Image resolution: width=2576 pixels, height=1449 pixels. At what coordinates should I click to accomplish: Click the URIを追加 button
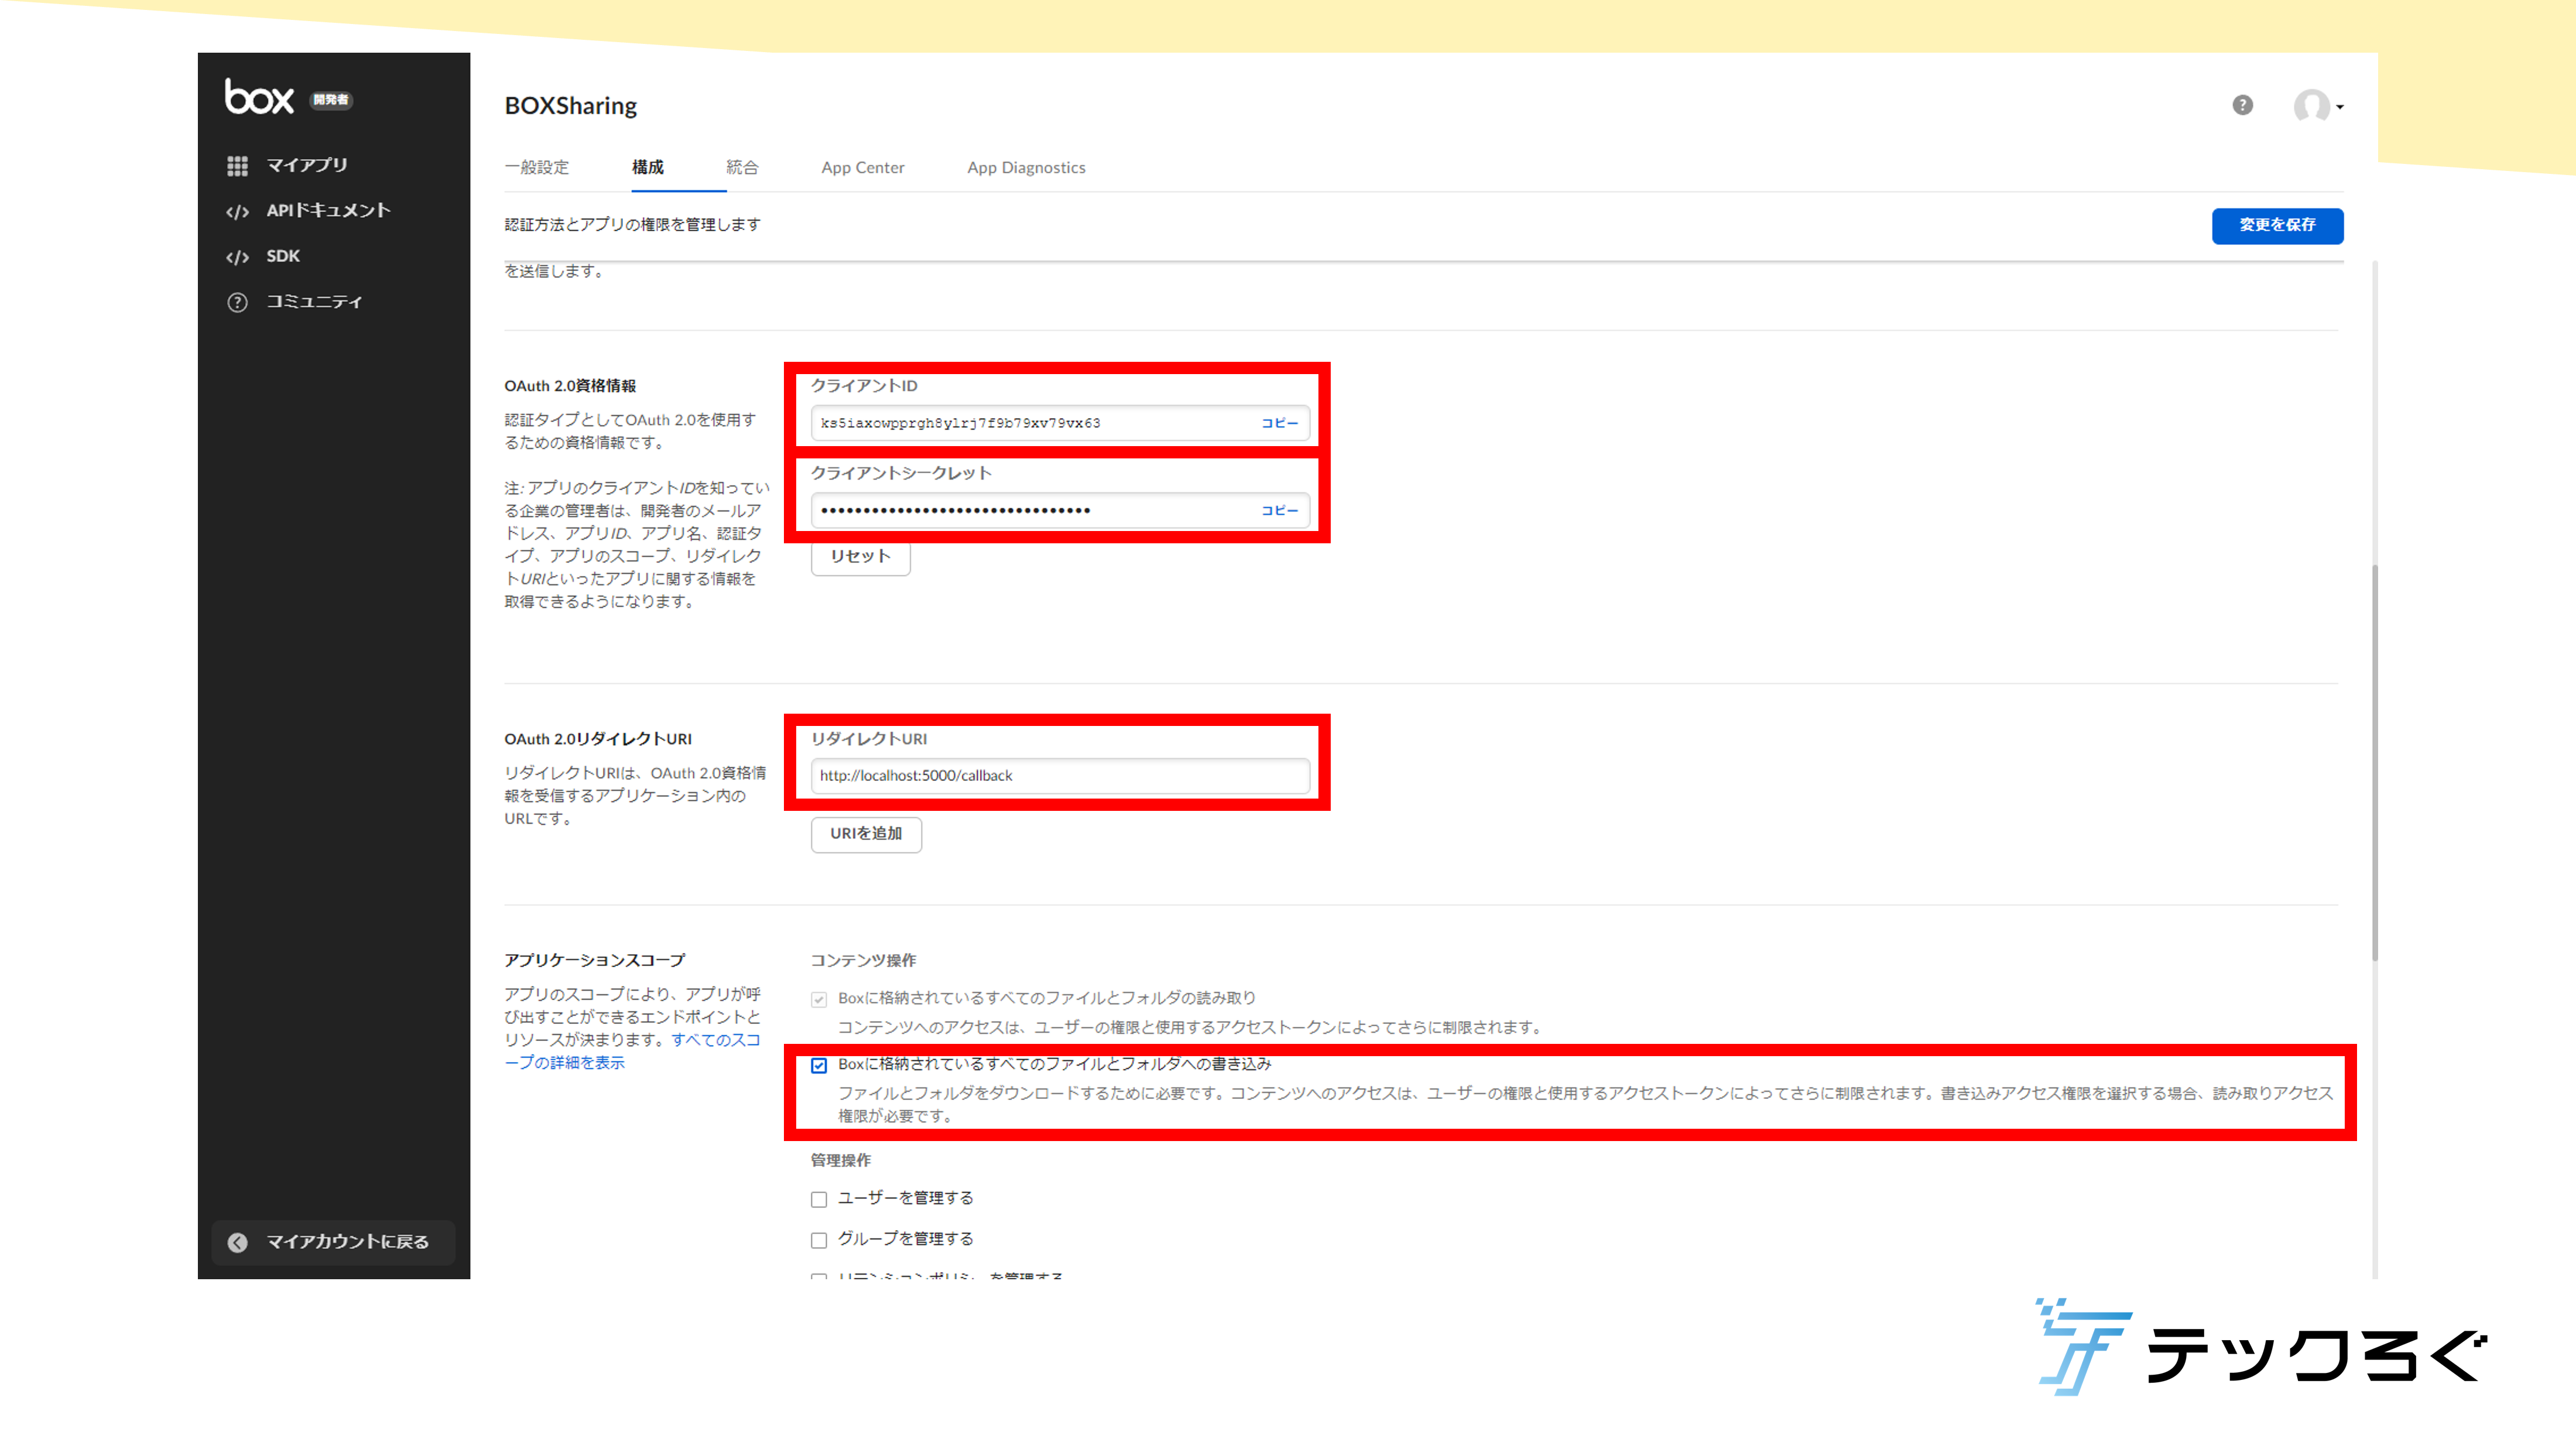(866, 834)
